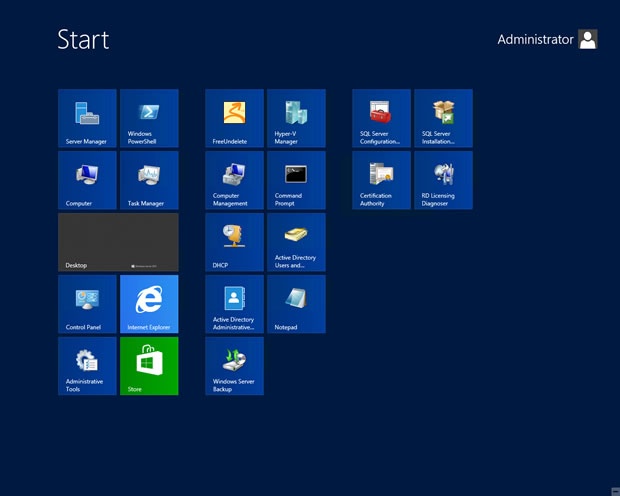Image resolution: width=620 pixels, height=496 pixels.
Task: Launch Task Manager tile
Action: 149,180
